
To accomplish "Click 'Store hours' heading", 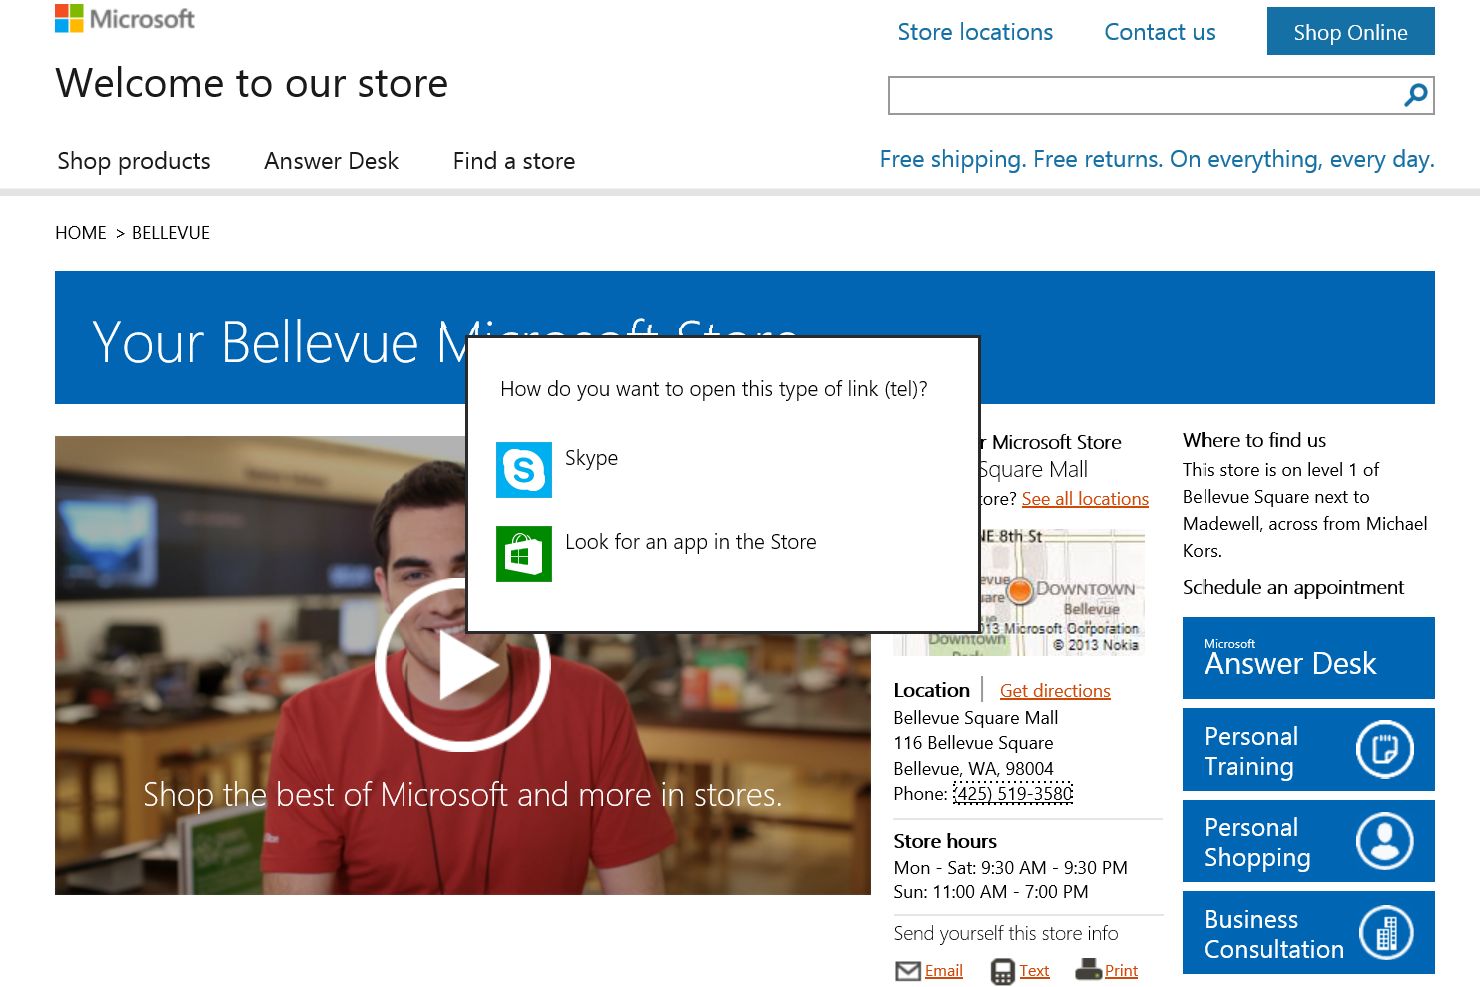I will [945, 841].
